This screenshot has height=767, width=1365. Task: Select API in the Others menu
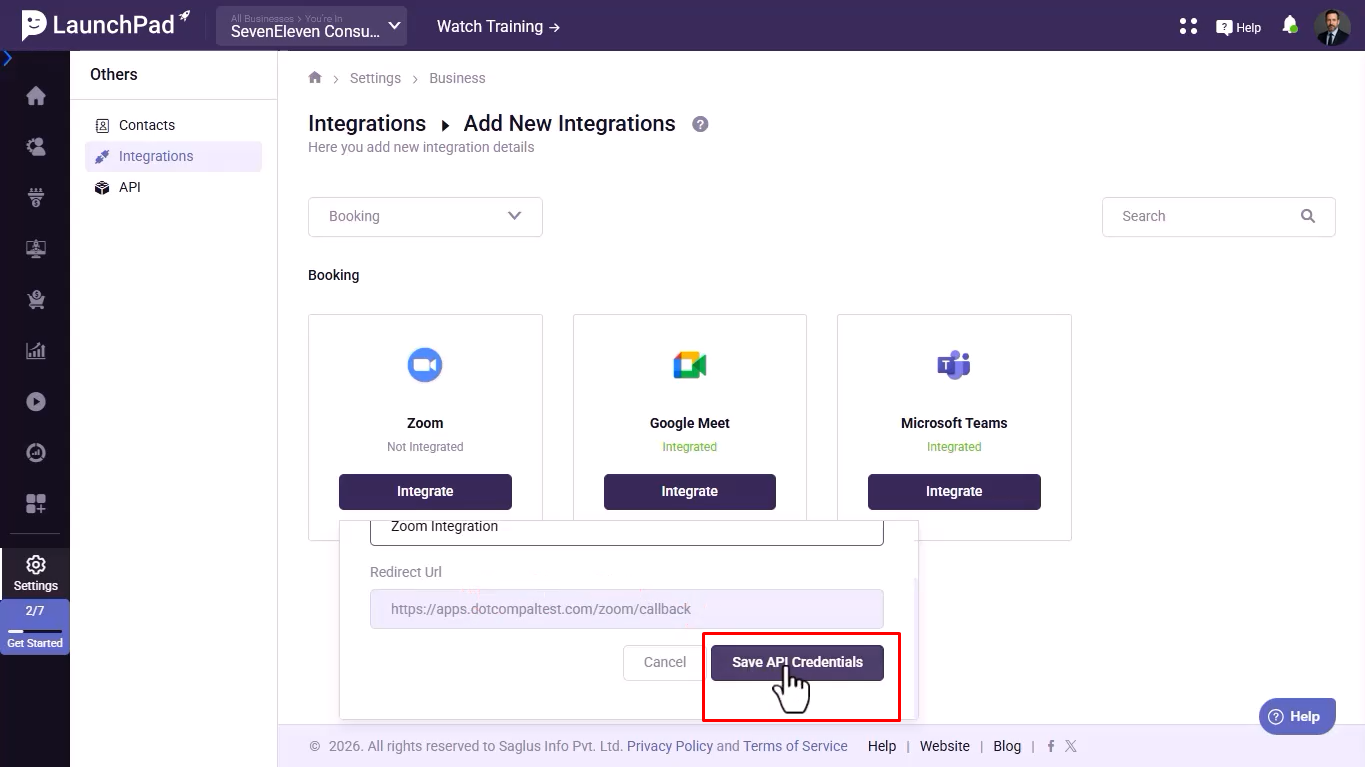click(129, 187)
